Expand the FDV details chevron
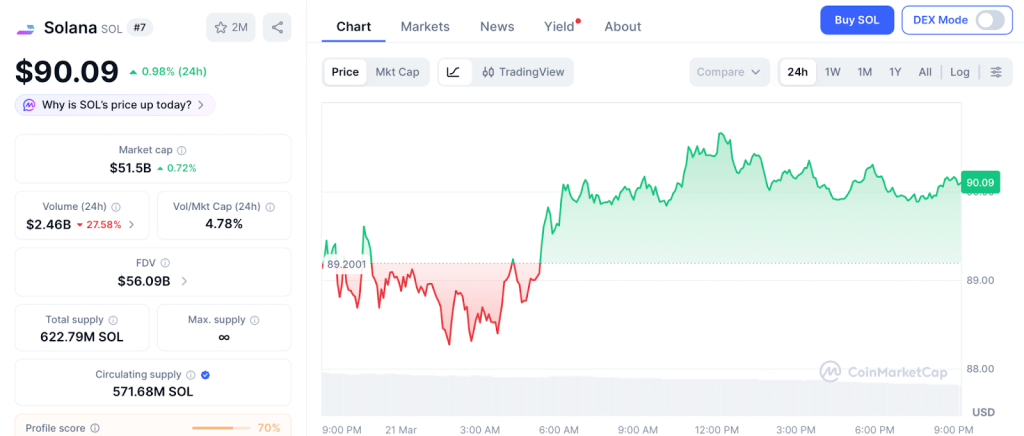1024x436 pixels. click(x=184, y=281)
